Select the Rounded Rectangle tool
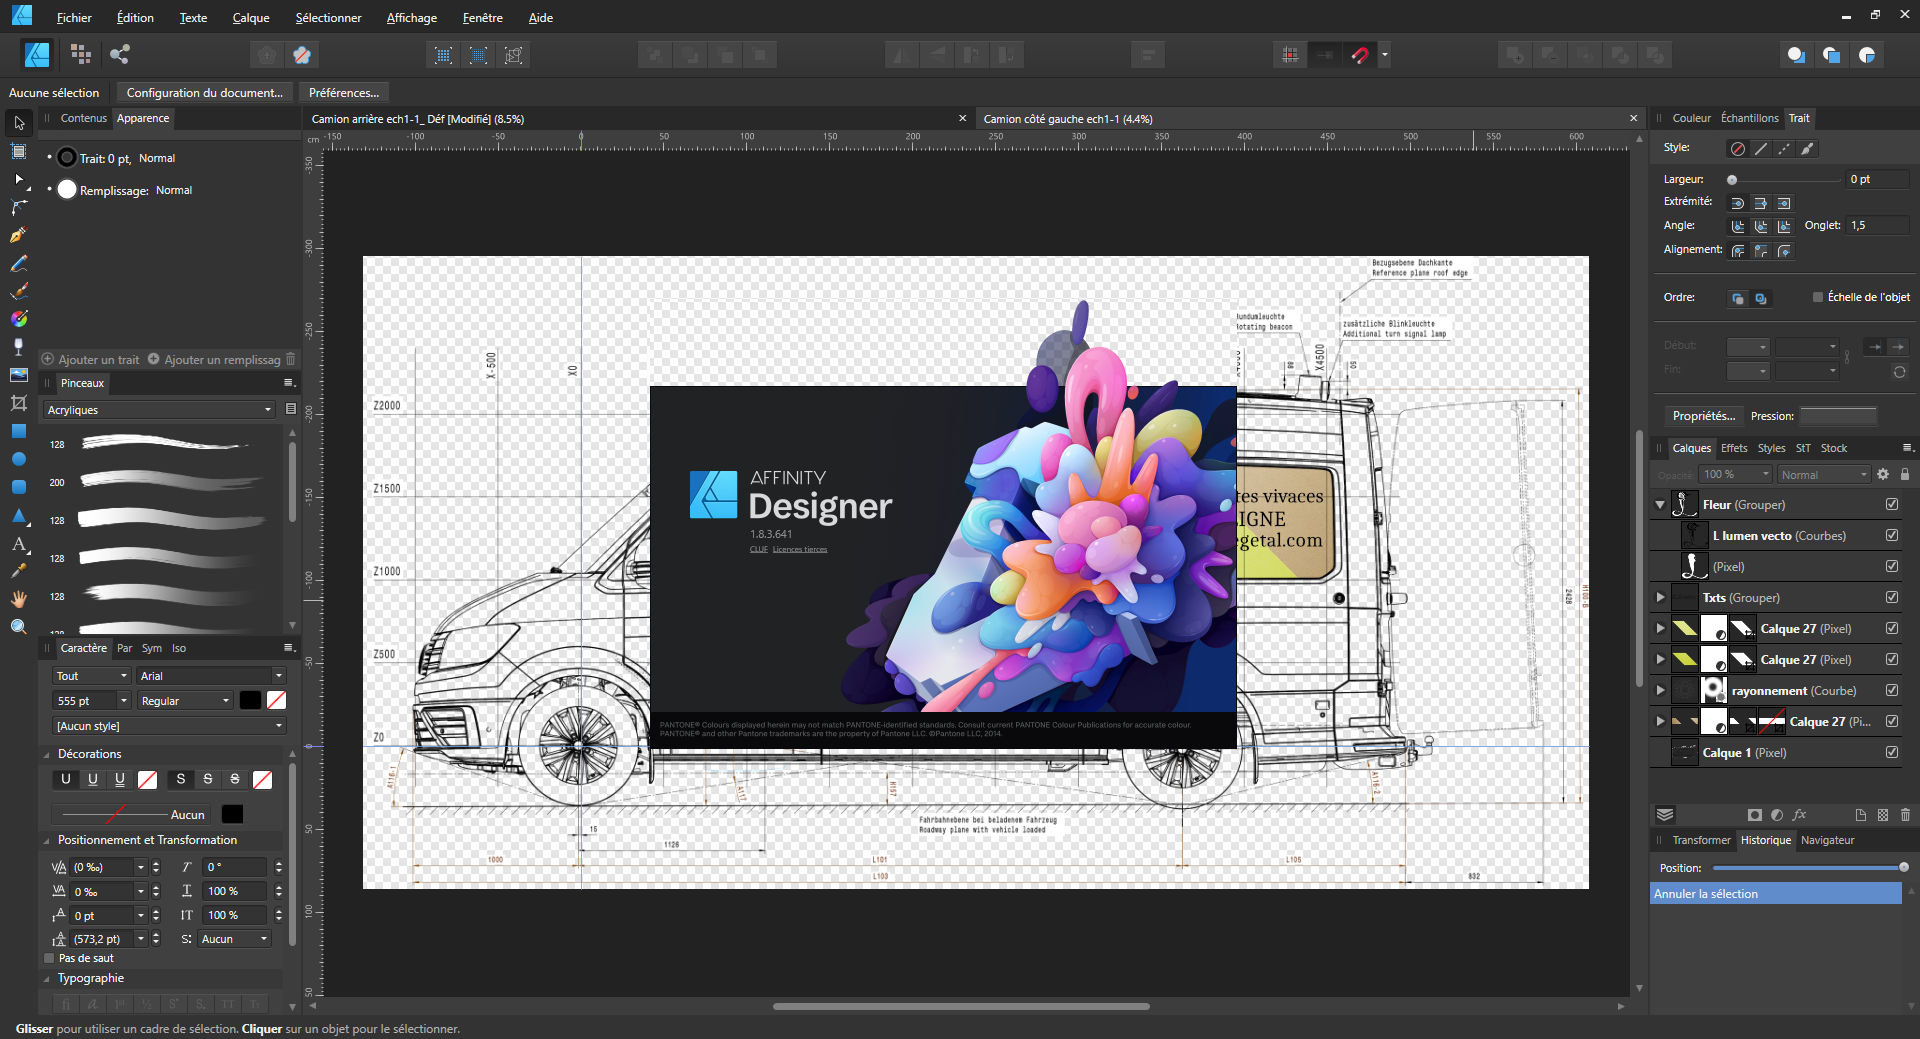 (x=18, y=487)
